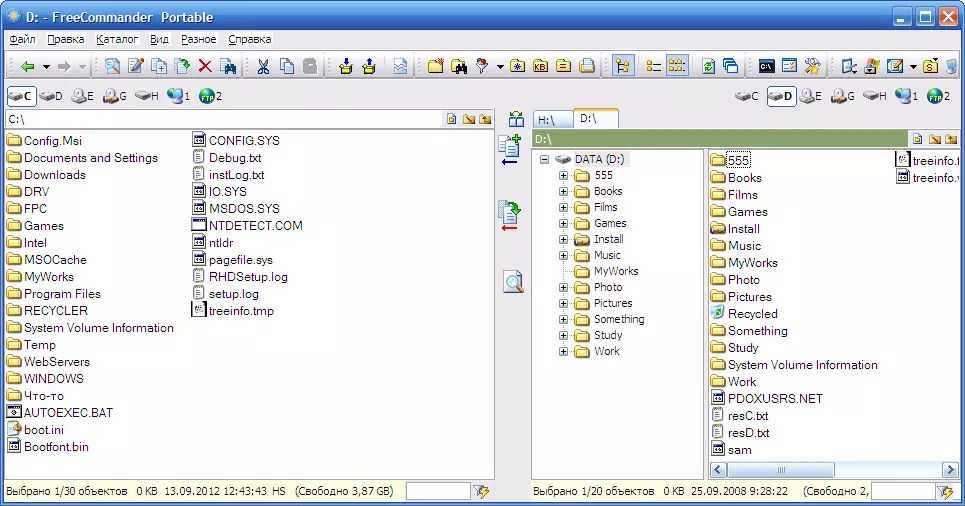Select the PDOXUSRS.NET file
Screen dimensions: 965x506
coord(774,398)
